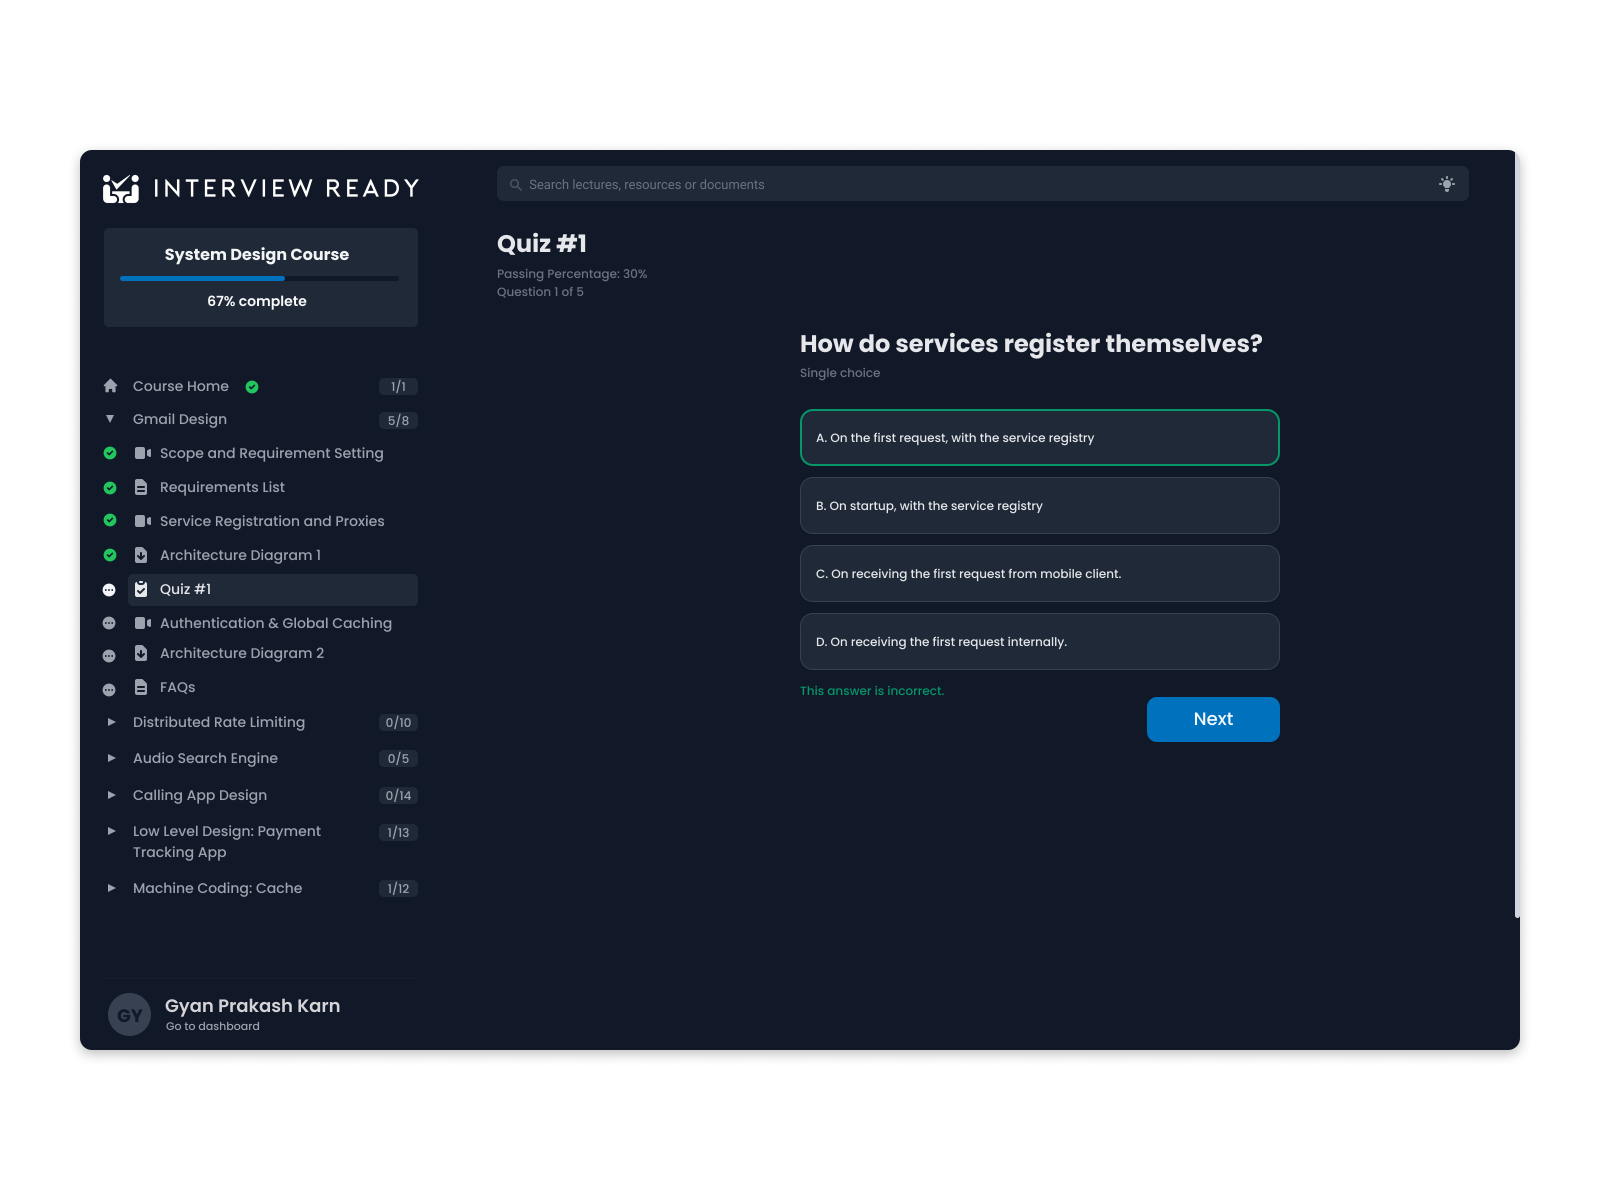Toggle the light bulb theme switch
Viewport: 1600px width, 1200px height.
click(1447, 183)
